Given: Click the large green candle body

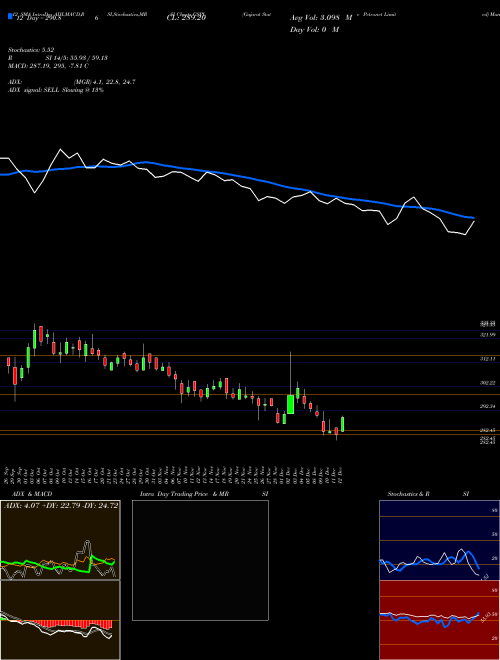Looking at the screenshot, I should point(290,405).
